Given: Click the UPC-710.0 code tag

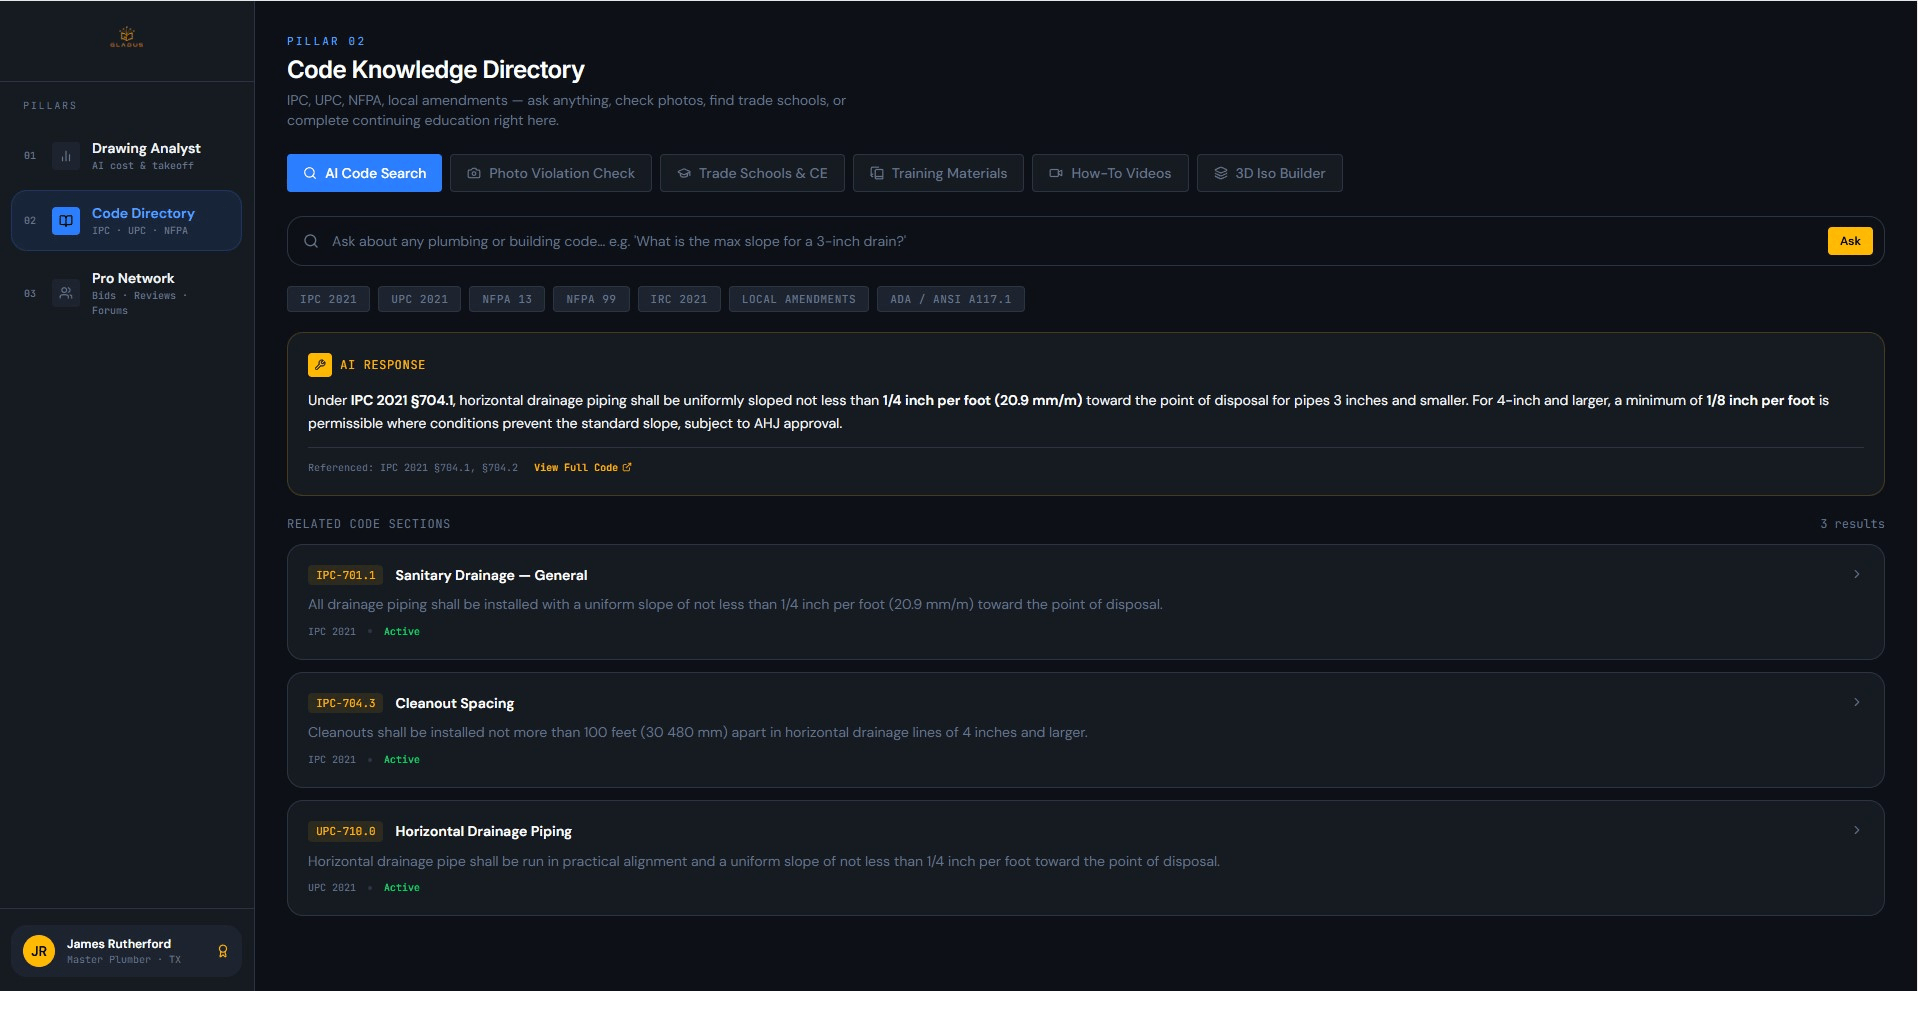Looking at the screenshot, I should coord(345,831).
